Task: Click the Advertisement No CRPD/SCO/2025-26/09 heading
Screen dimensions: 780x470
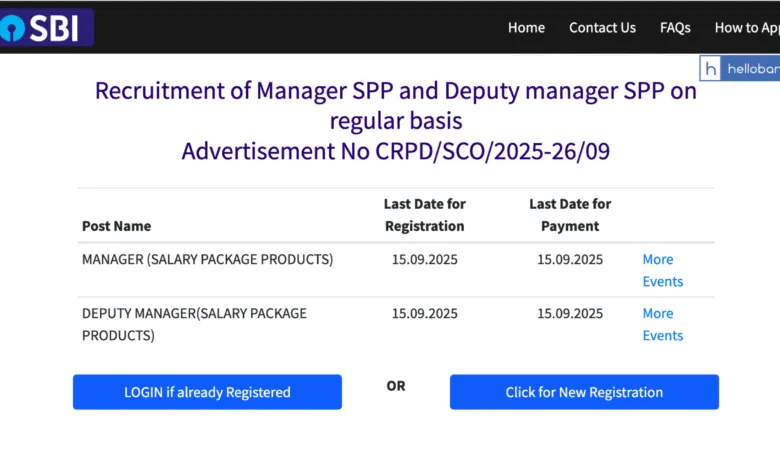Action: pyautogui.click(x=395, y=151)
